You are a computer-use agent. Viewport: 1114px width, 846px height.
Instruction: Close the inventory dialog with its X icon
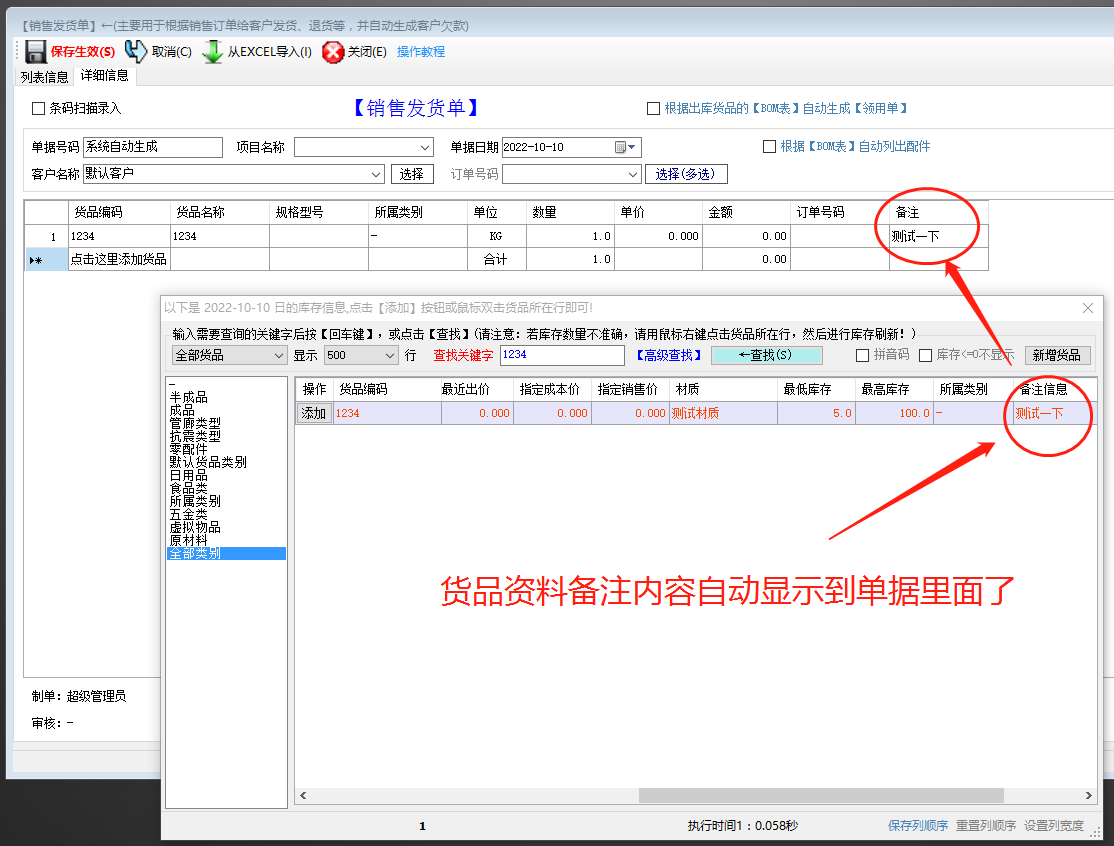click(1088, 308)
